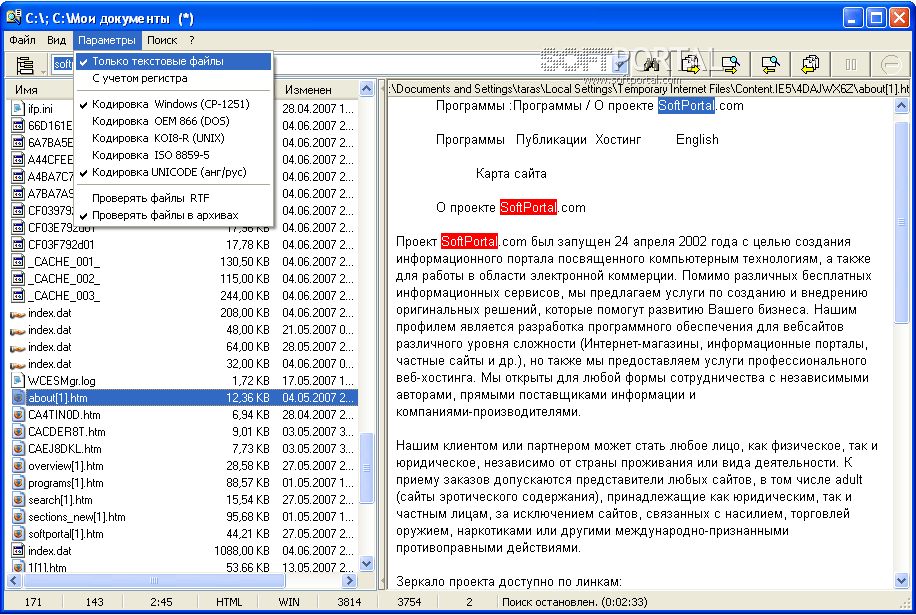Click the WCESMgr.log file icon
Viewport: 916px width, 615px height.
(x=18, y=381)
